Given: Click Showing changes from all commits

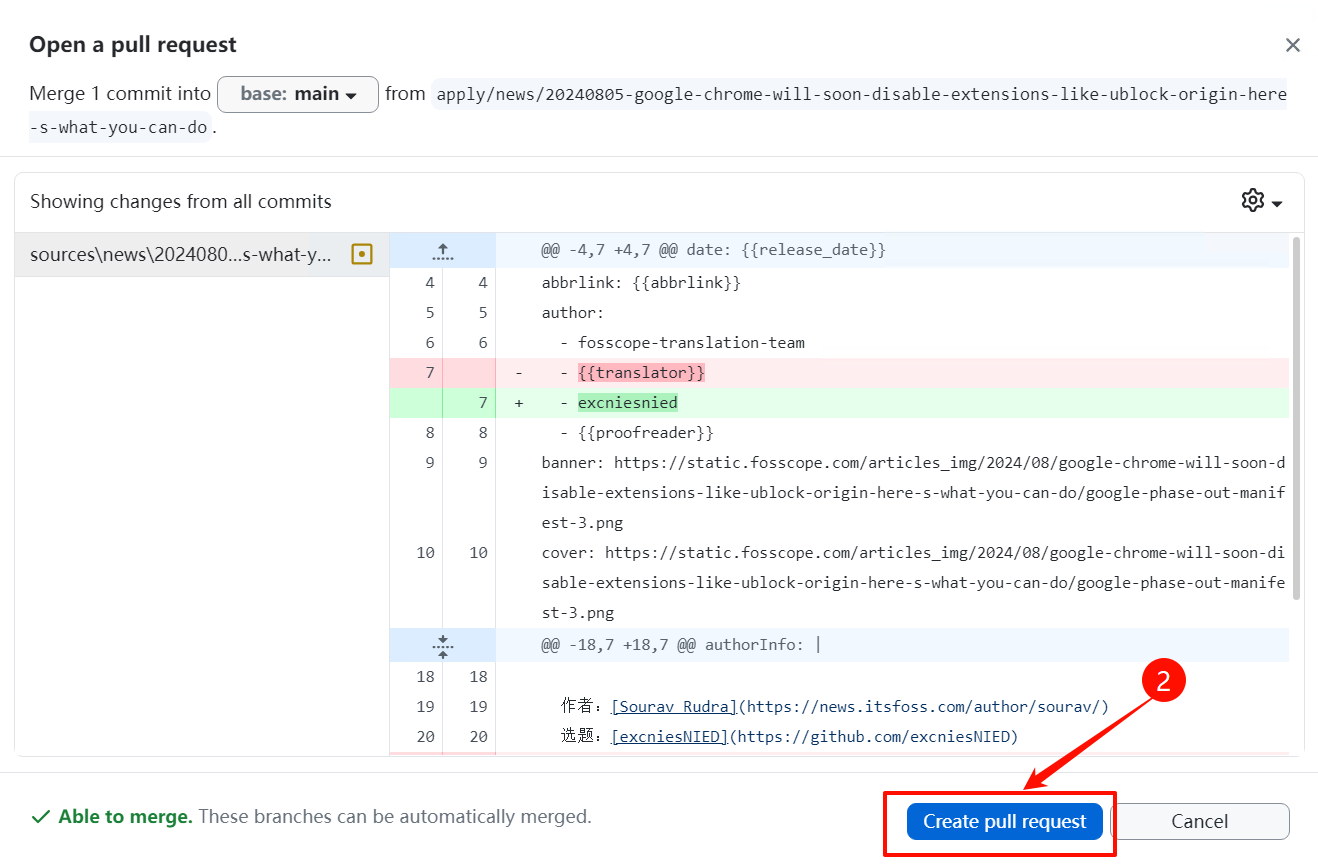Looking at the screenshot, I should pos(180,201).
